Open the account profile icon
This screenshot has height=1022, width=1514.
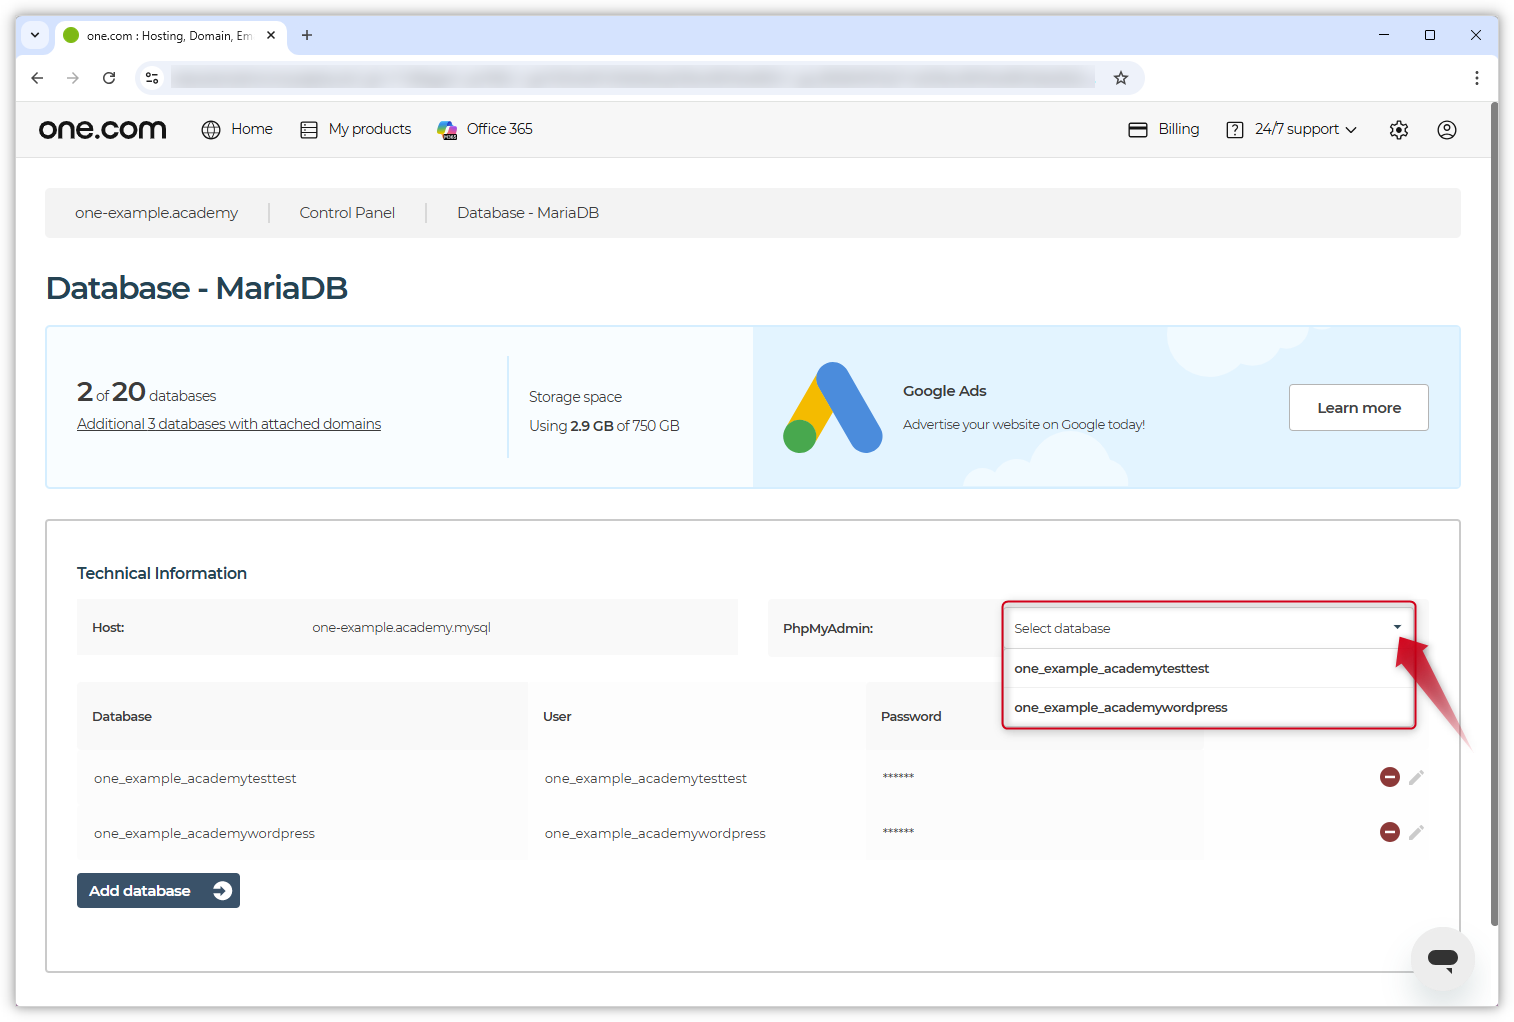point(1447,129)
